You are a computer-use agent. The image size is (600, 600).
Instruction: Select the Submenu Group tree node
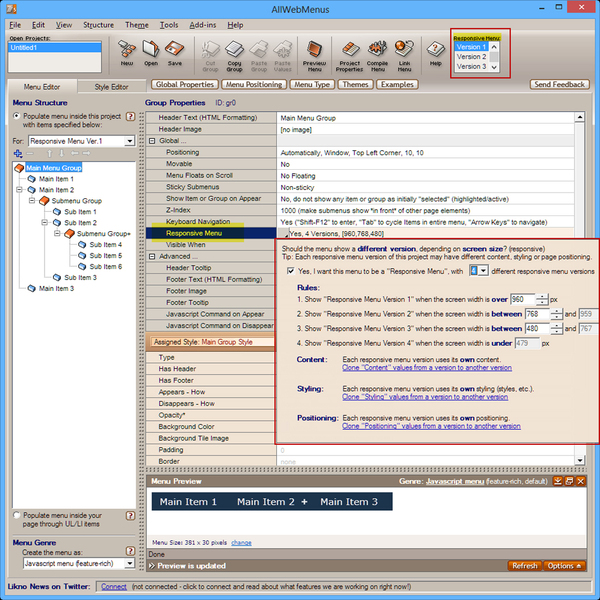(77, 201)
